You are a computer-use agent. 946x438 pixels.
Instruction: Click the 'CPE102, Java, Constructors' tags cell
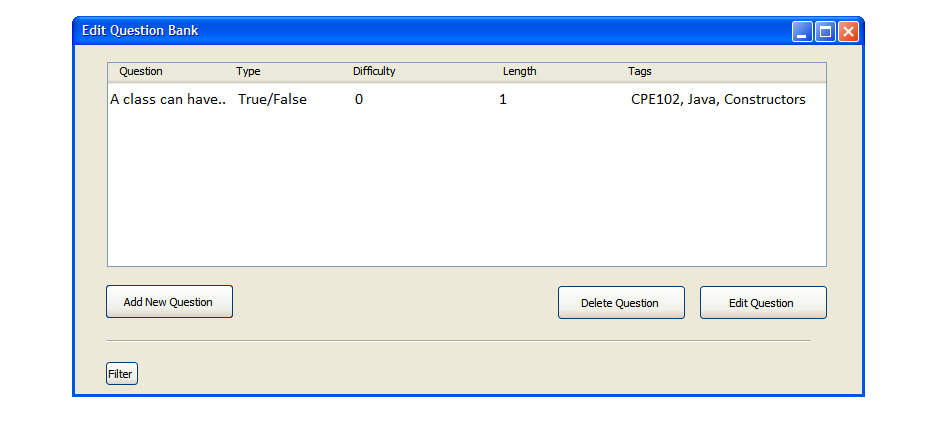click(718, 100)
